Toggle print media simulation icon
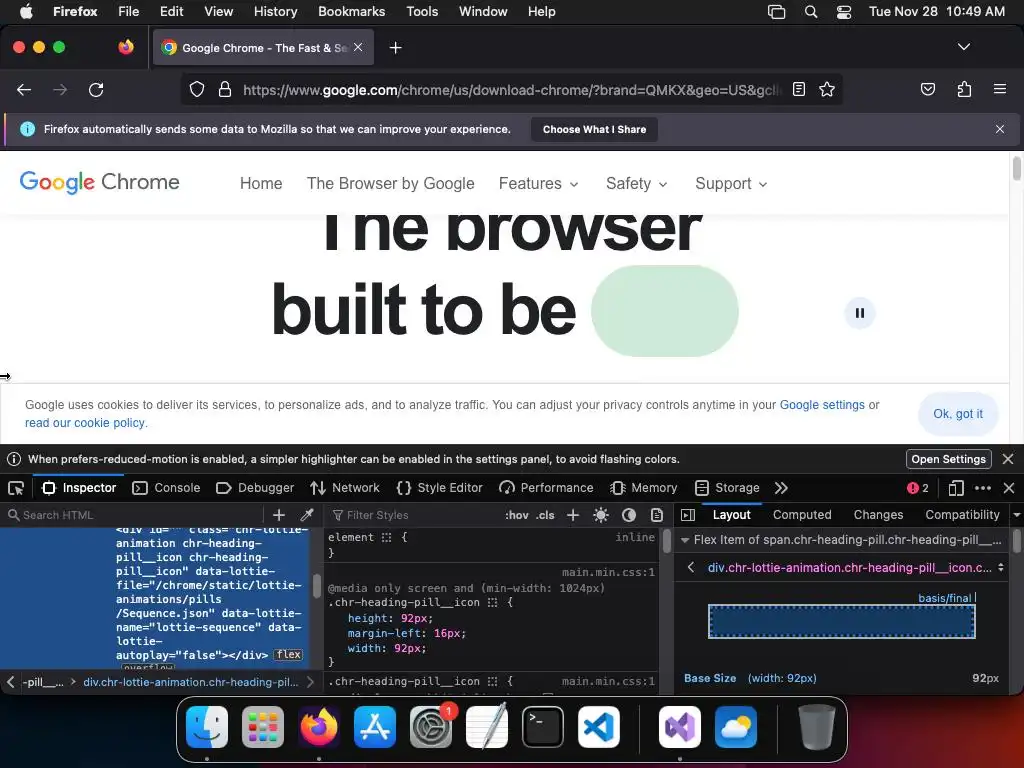 (x=656, y=515)
